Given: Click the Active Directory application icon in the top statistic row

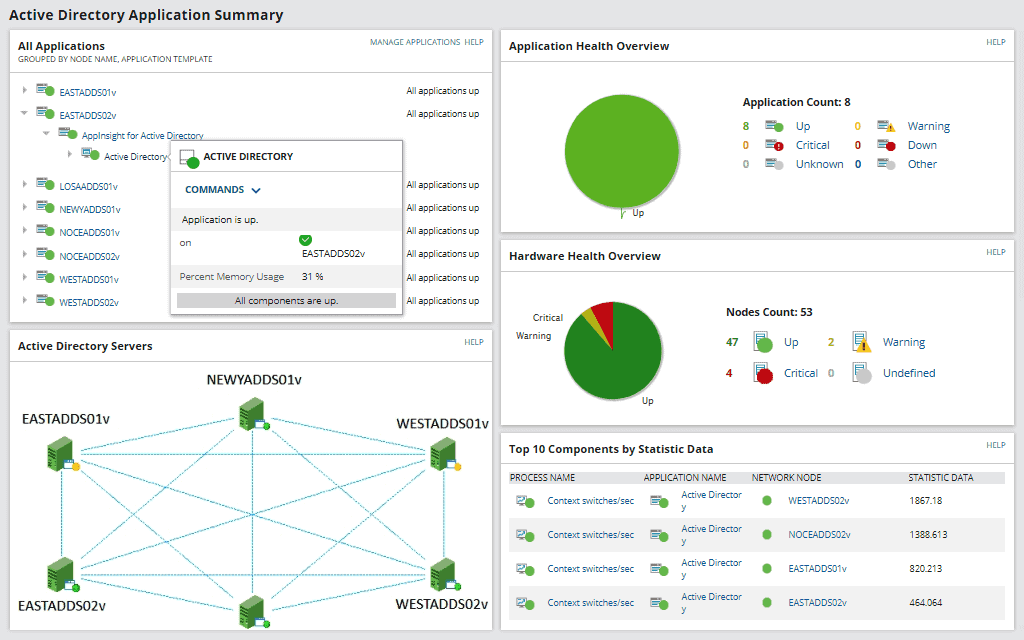Looking at the screenshot, I should point(657,499).
